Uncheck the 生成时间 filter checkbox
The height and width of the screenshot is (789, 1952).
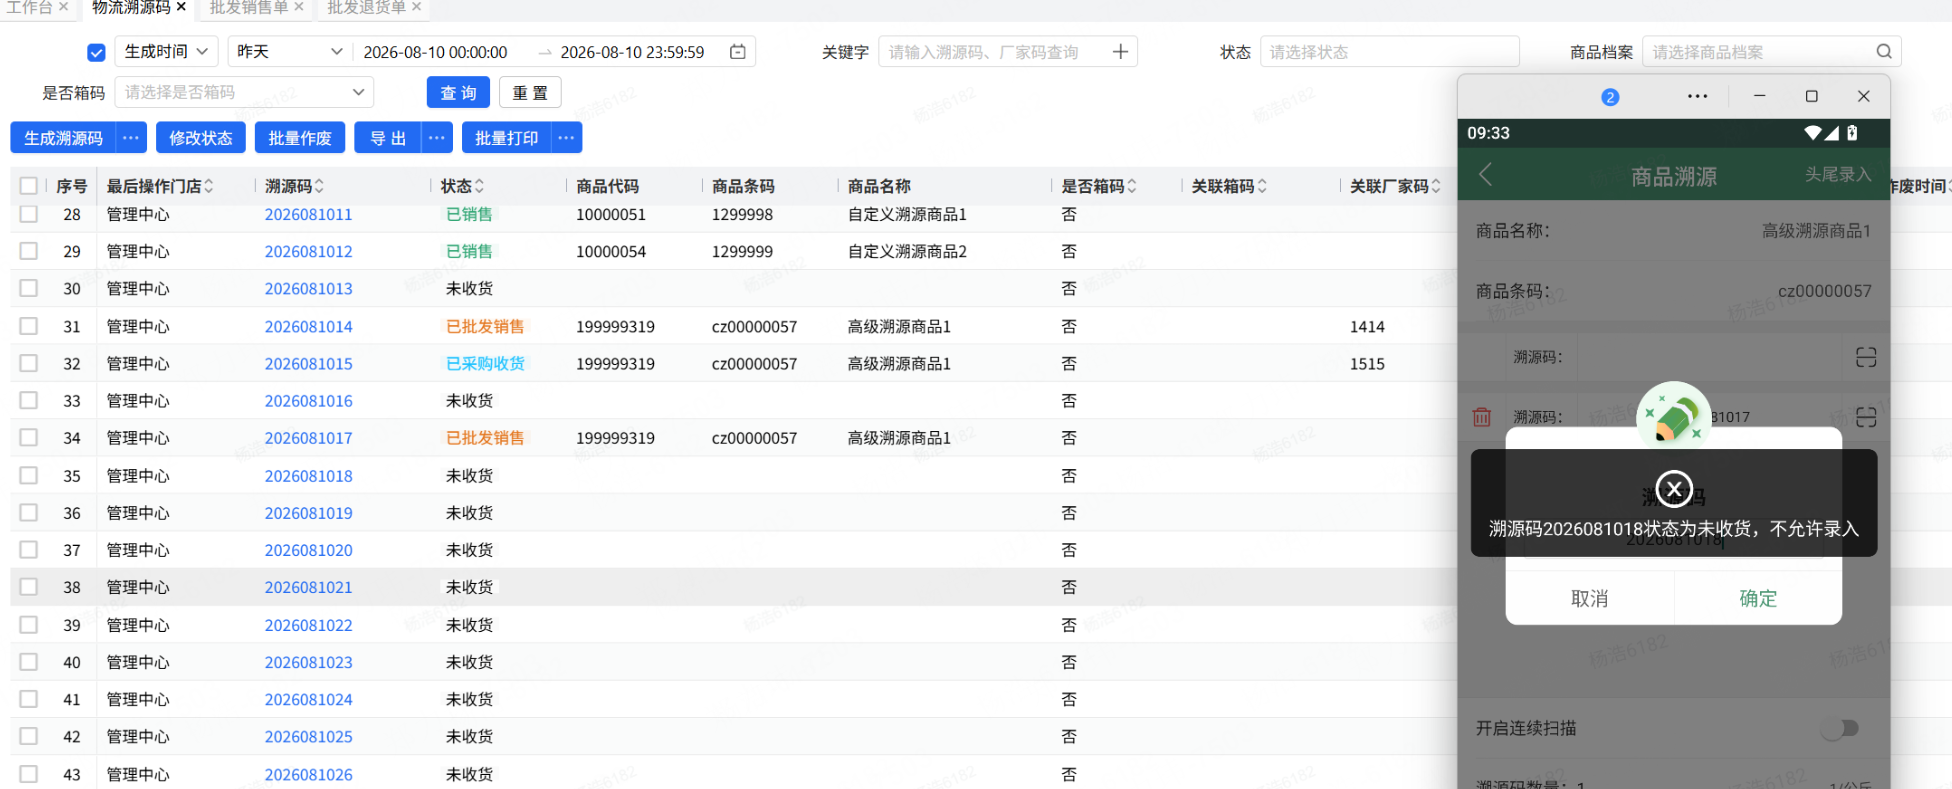click(x=96, y=52)
